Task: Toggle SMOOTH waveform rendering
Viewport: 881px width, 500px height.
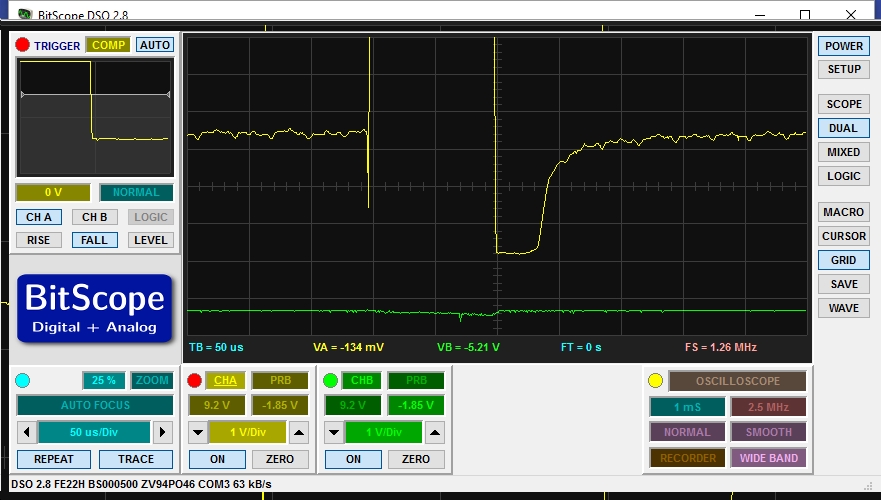Action: 768,432
